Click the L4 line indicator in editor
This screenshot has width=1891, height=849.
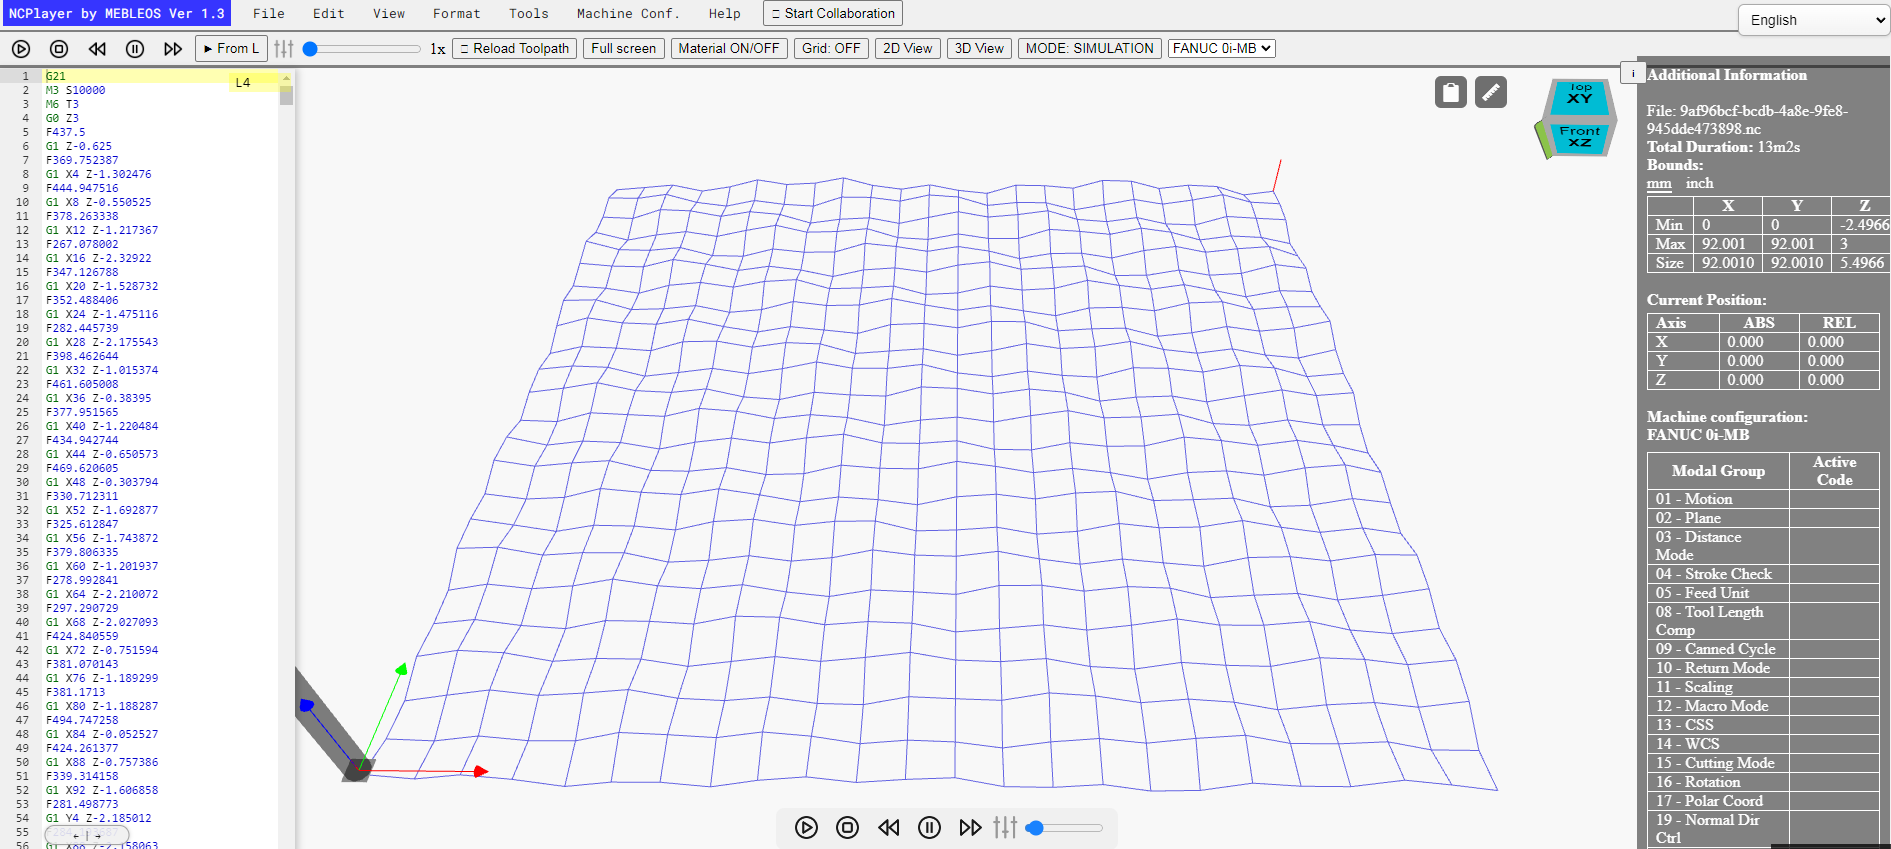[x=243, y=83]
